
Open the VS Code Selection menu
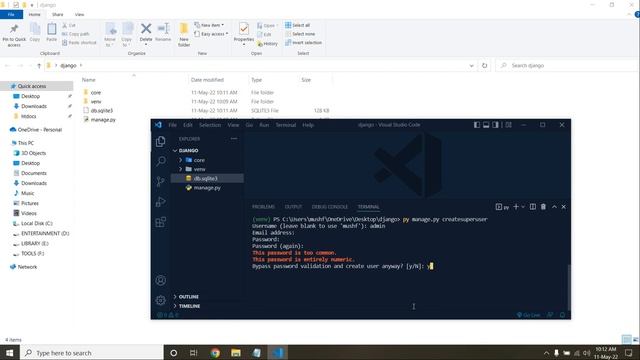tap(210, 125)
